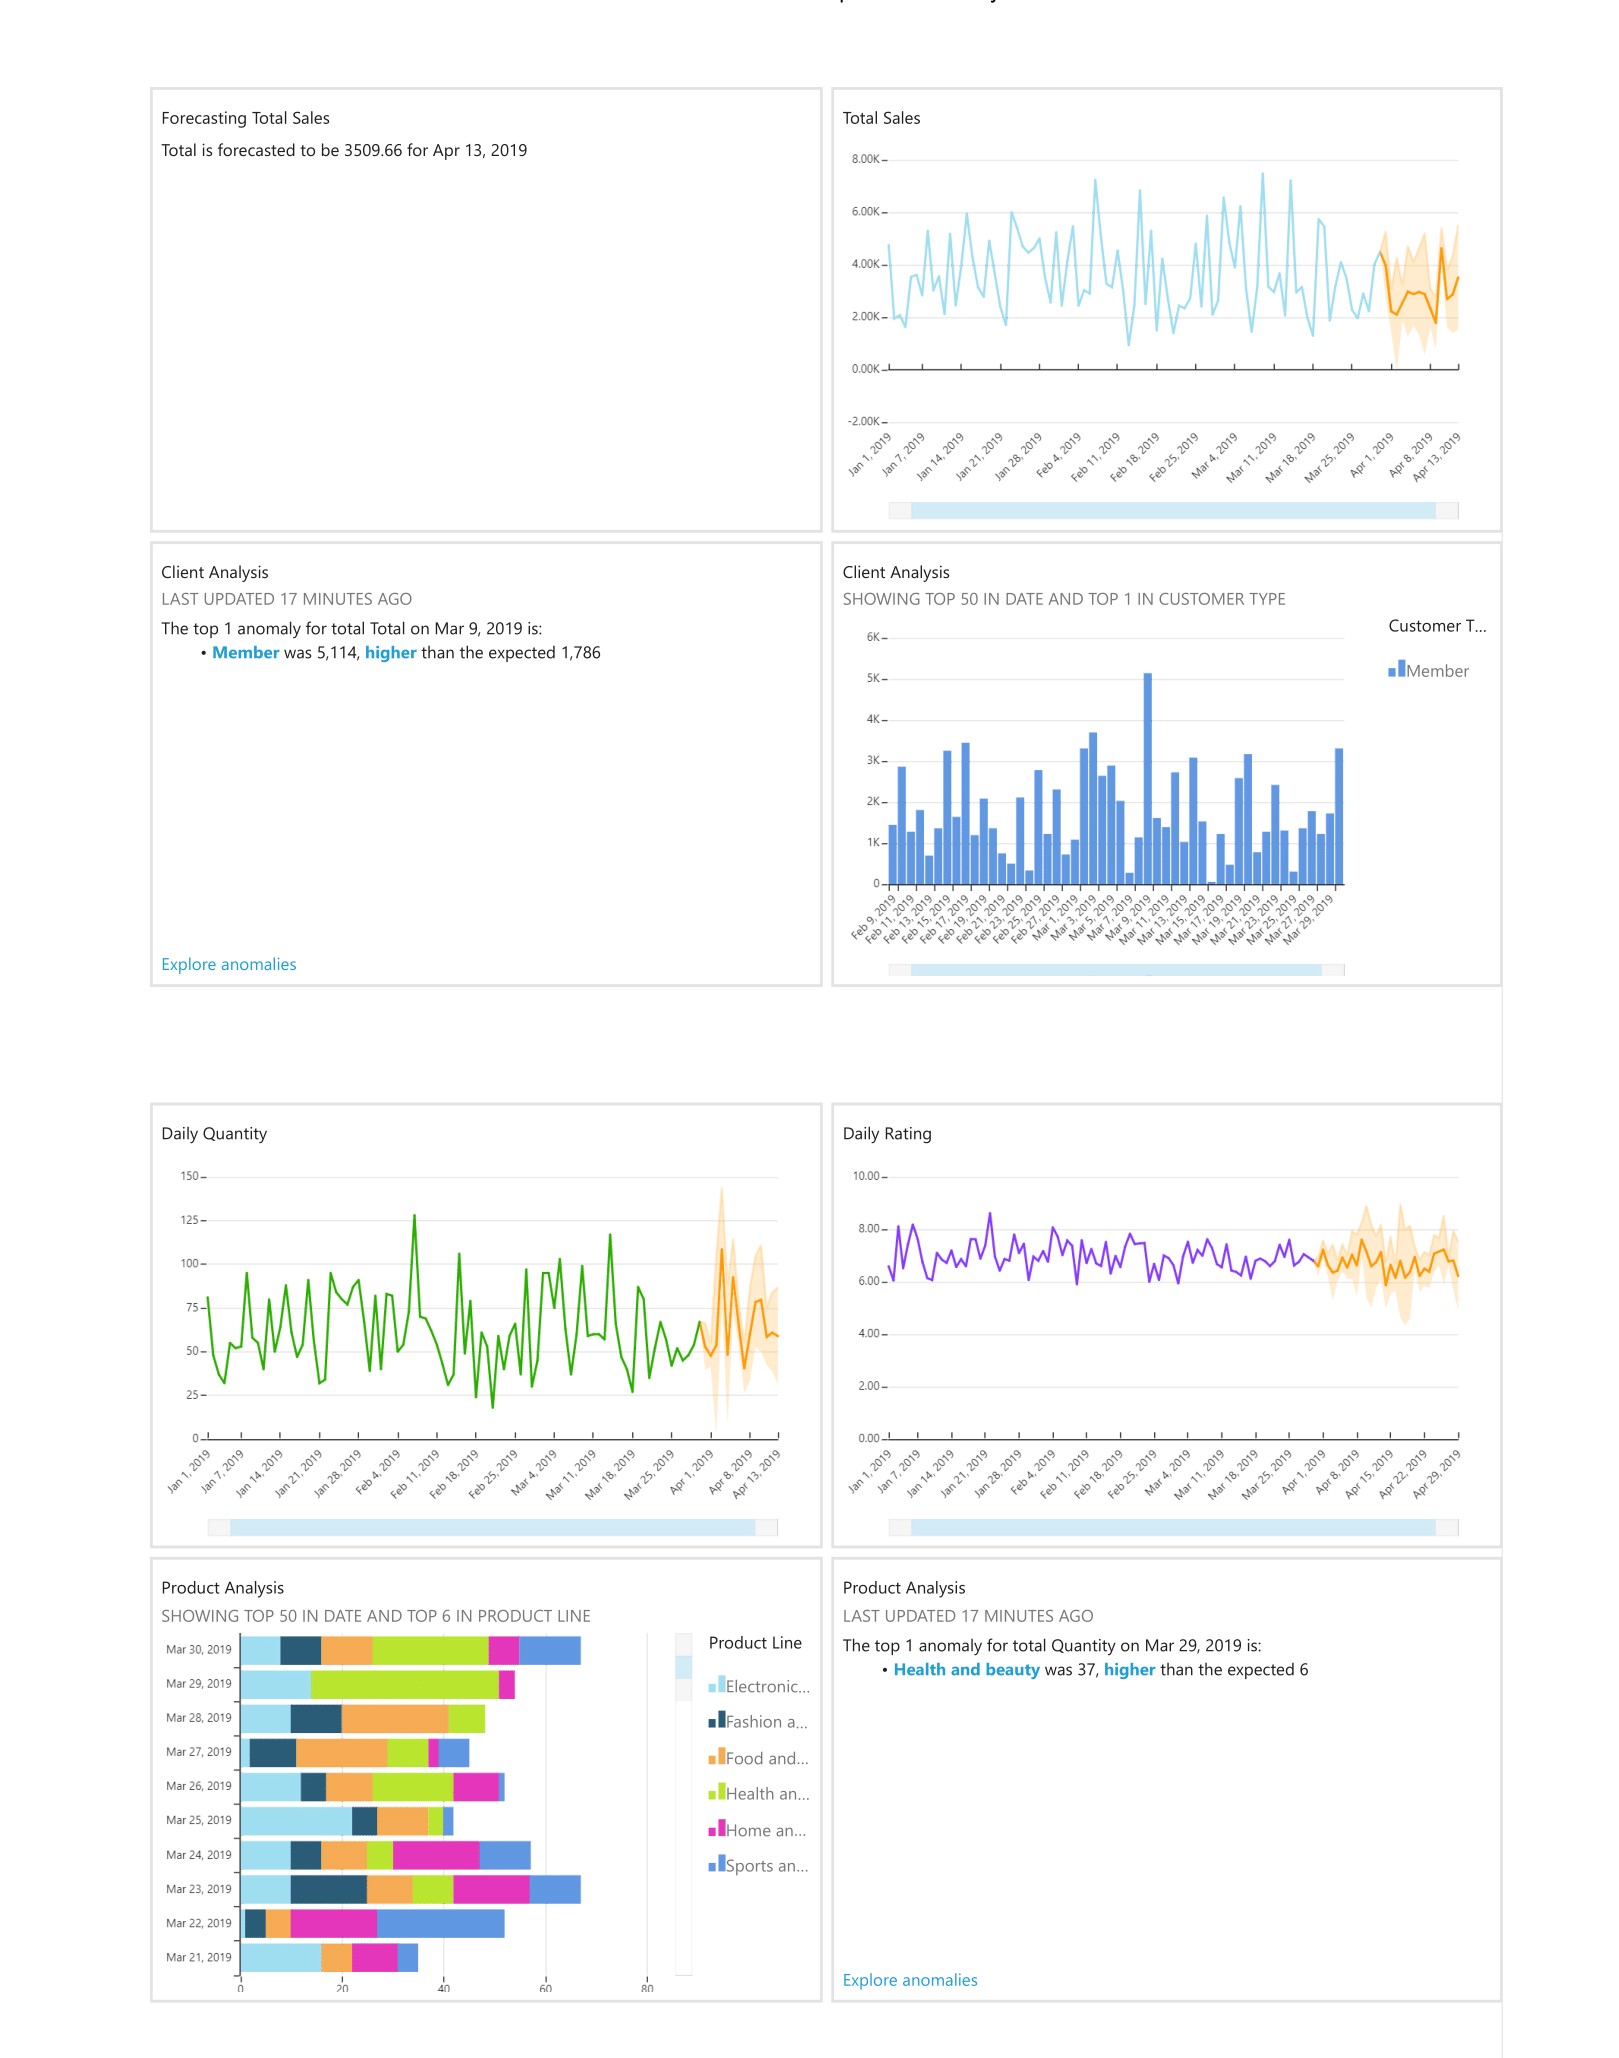Select the Health and beauty legend icon
The width and height of the screenshot is (1619, 2058).
coord(716,1793)
